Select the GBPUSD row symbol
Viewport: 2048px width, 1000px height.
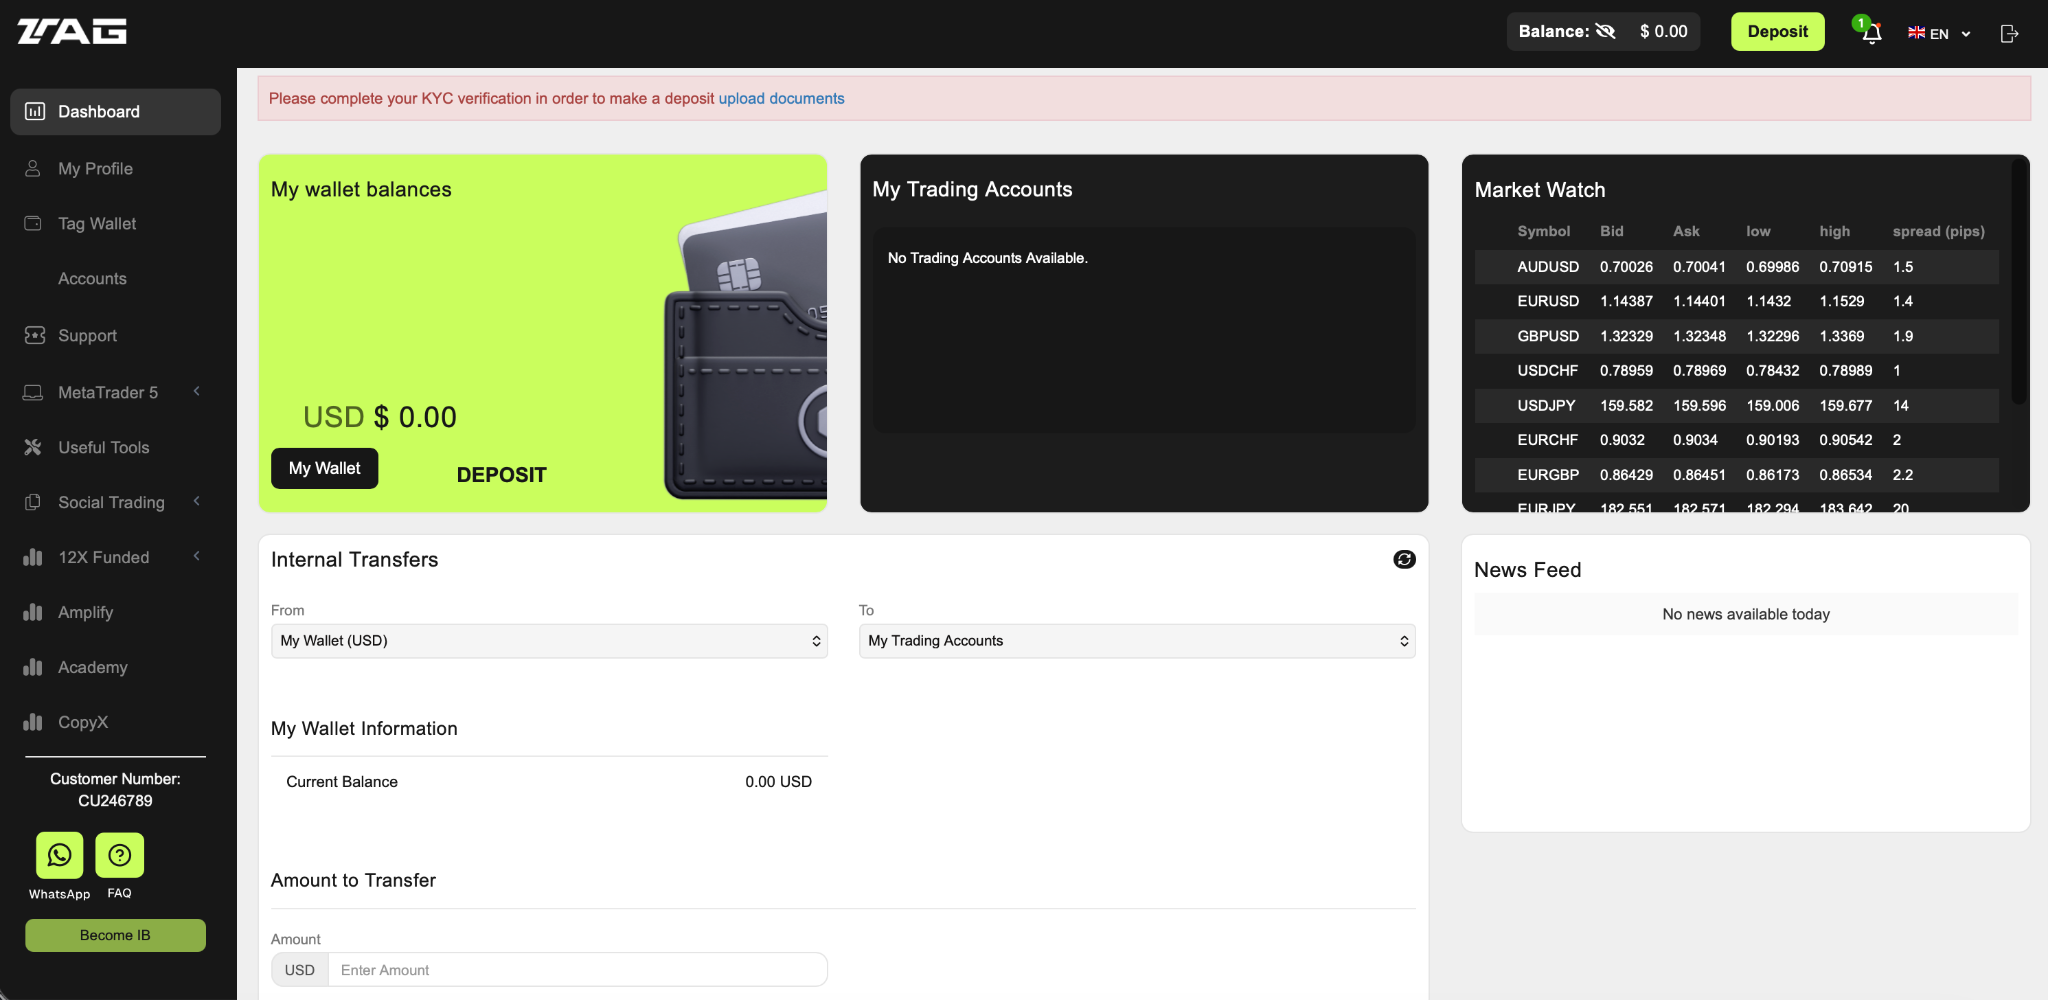pos(1548,336)
